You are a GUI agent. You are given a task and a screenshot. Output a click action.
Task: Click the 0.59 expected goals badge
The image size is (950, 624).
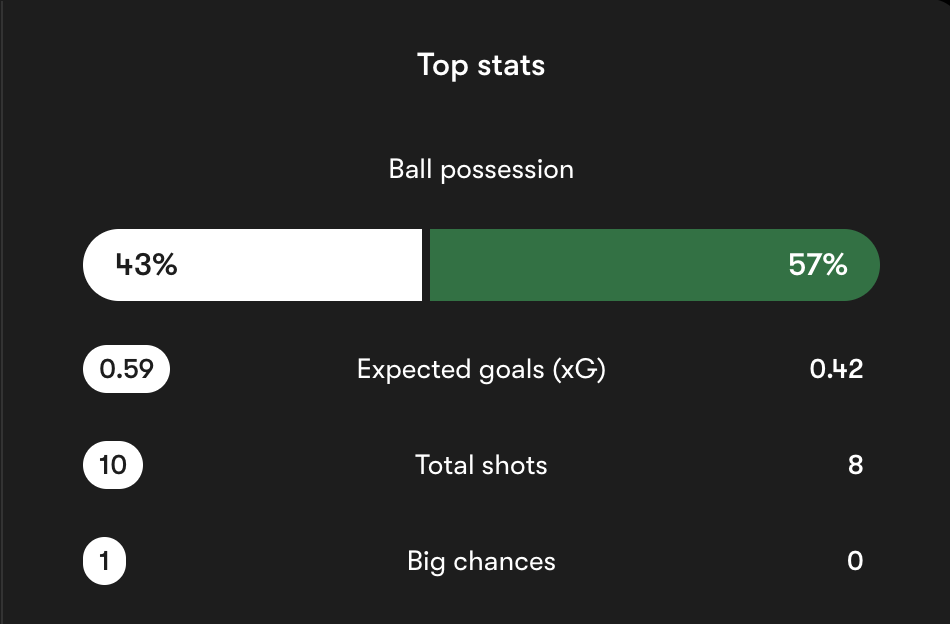tap(126, 369)
